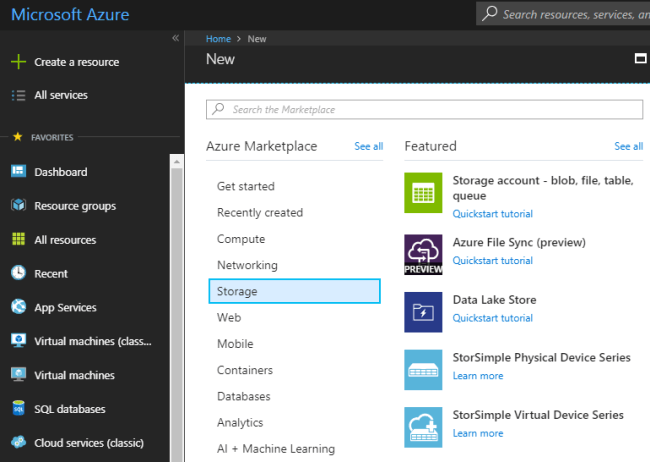
Task: Click See all next to Featured
Action: pos(628,146)
